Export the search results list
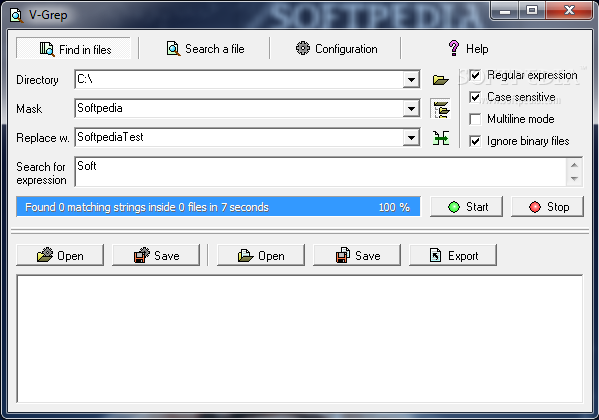599x420 pixels. click(453, 255)
